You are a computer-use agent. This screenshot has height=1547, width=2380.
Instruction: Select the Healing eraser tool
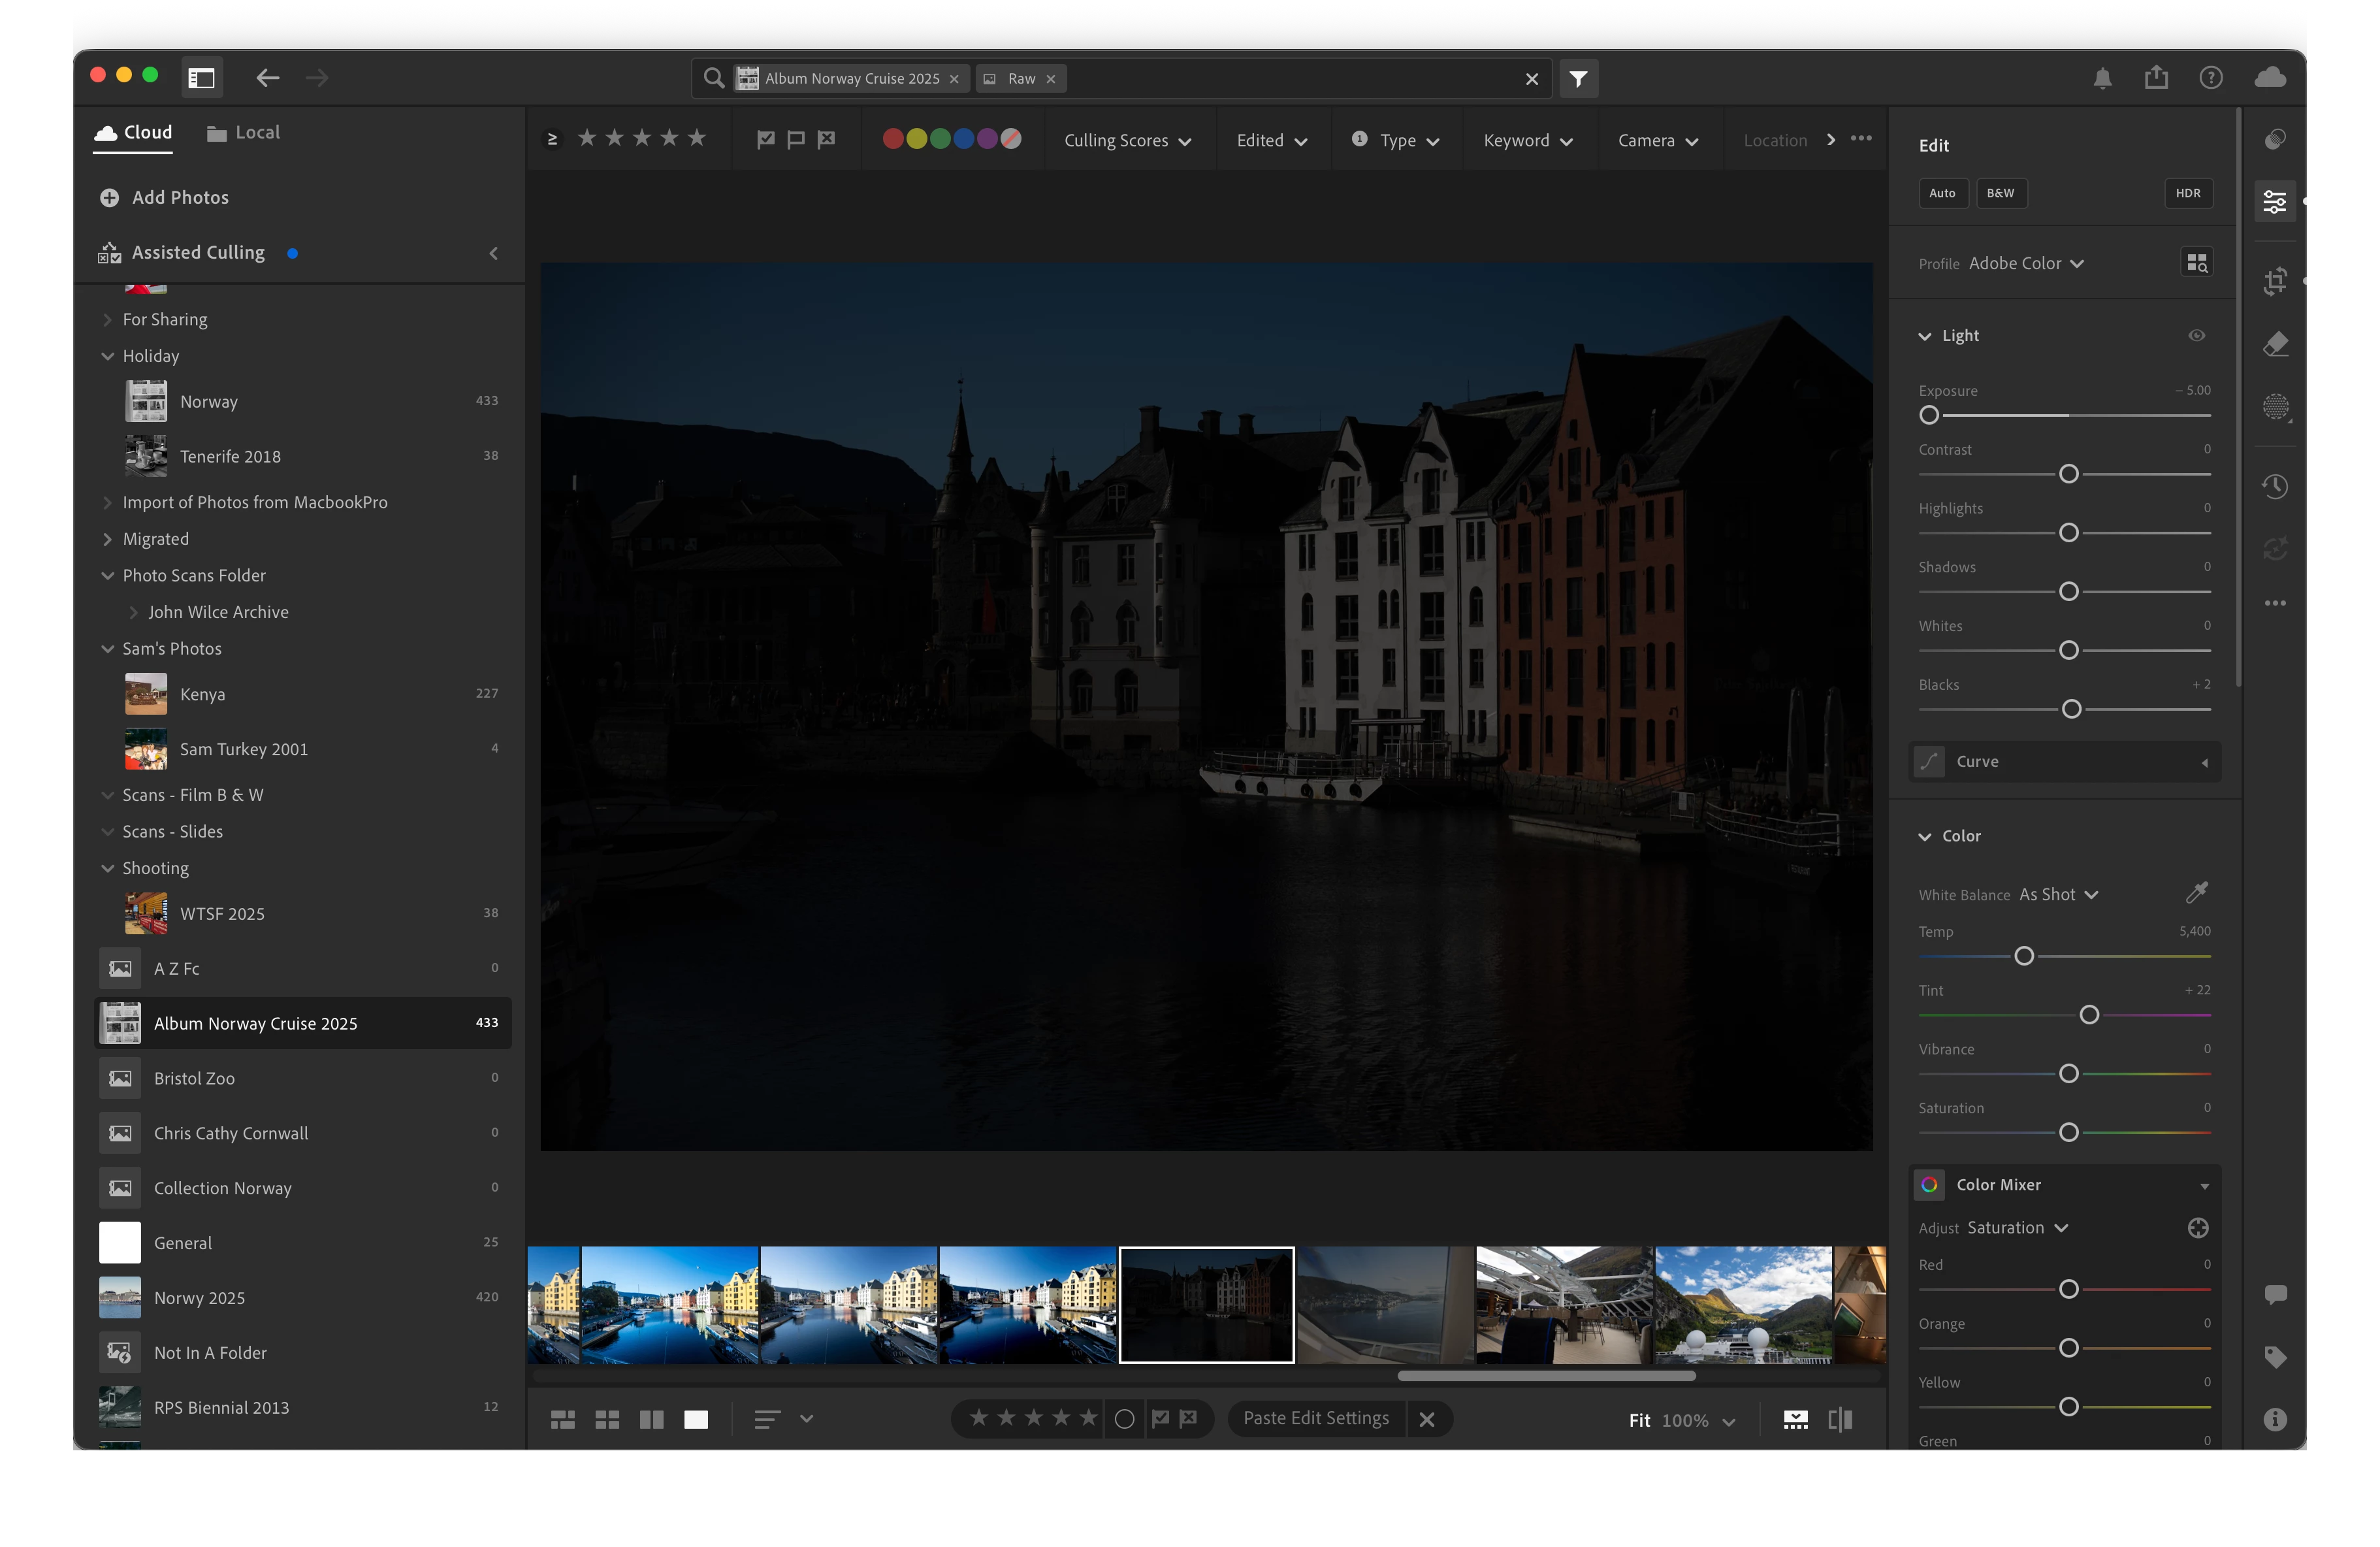(x=2275, y=344)
